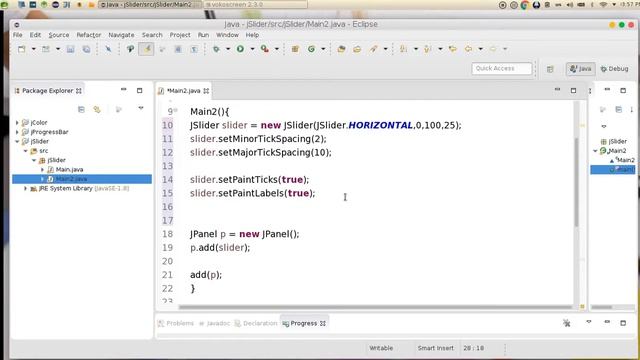Viewport: 640px width, 360px height.
Task: Expand the jProgressBar project node
Action: pos(17,132)
